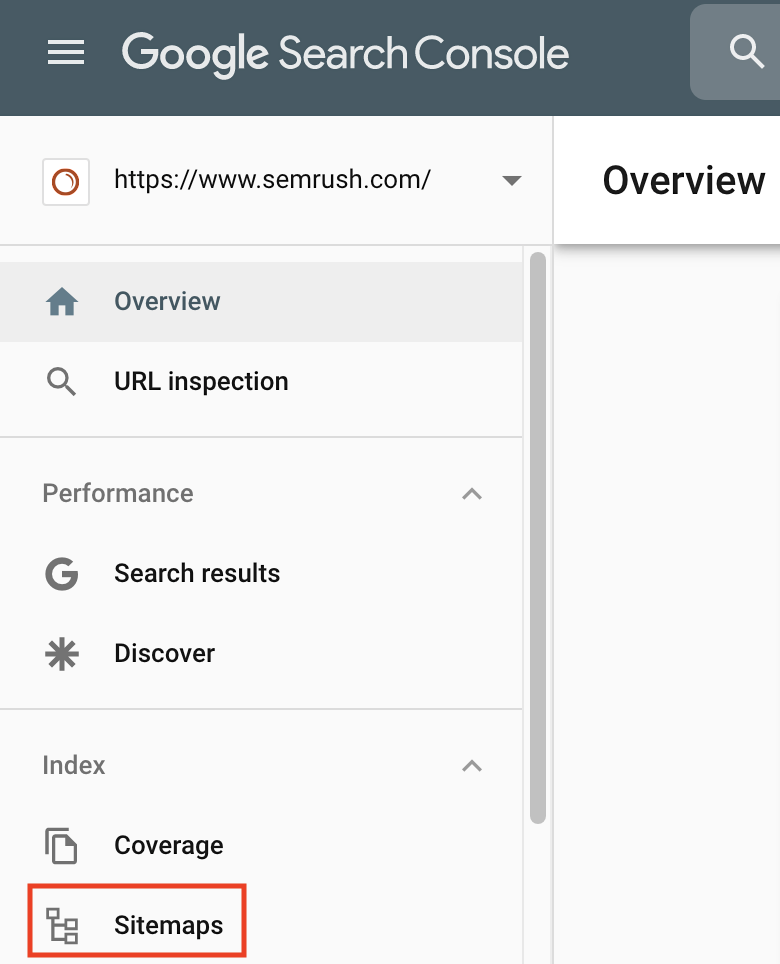The width and height of the screenshot is (780, 964).
Task: Collapse the Performance section chevron
Action: pos(472,494)
